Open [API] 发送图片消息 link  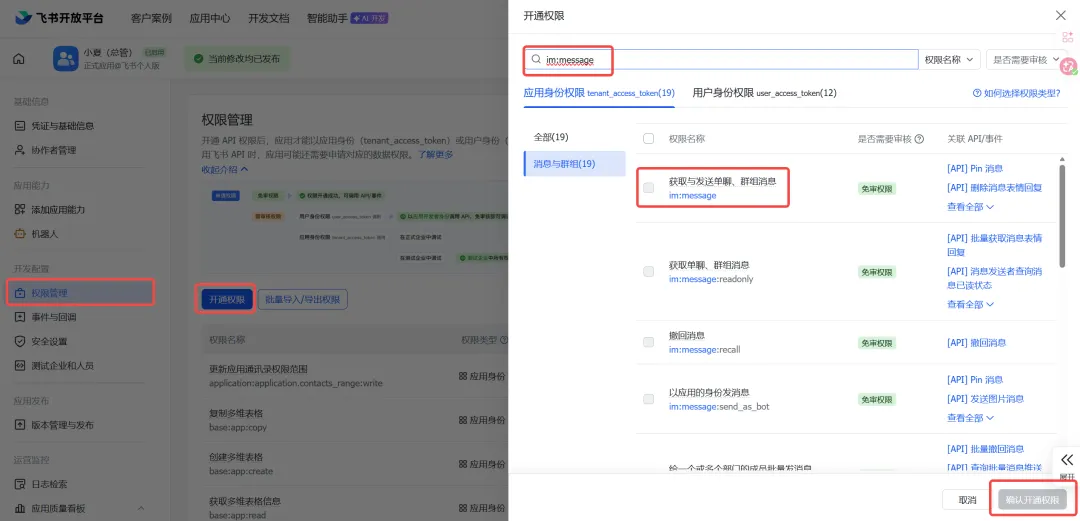coord(986,398)
